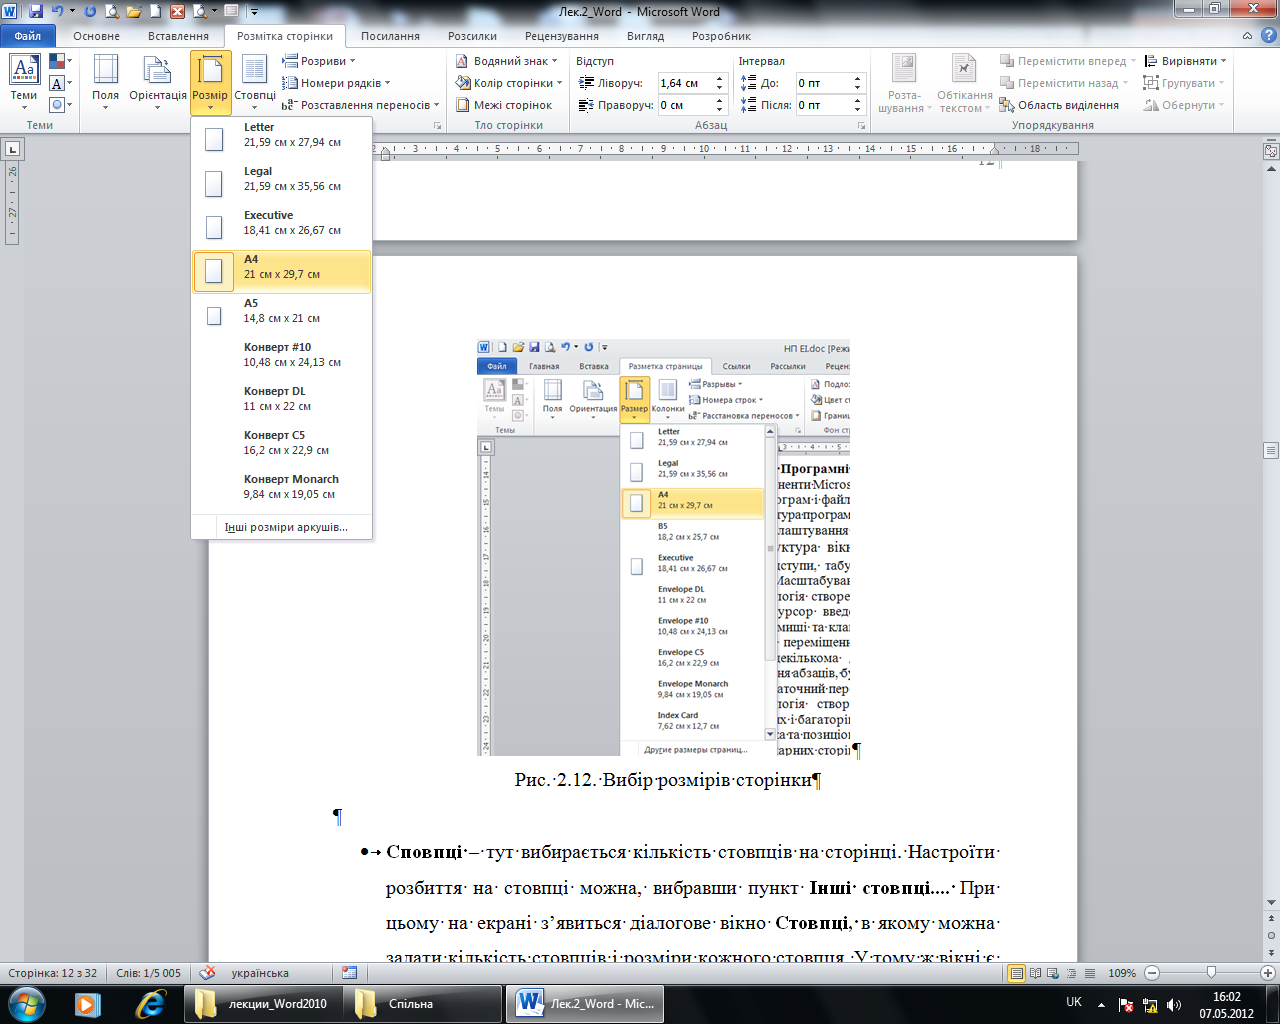Open the Поля margins button
This screenshot has height=1024, width=1280.
(105, 82)
